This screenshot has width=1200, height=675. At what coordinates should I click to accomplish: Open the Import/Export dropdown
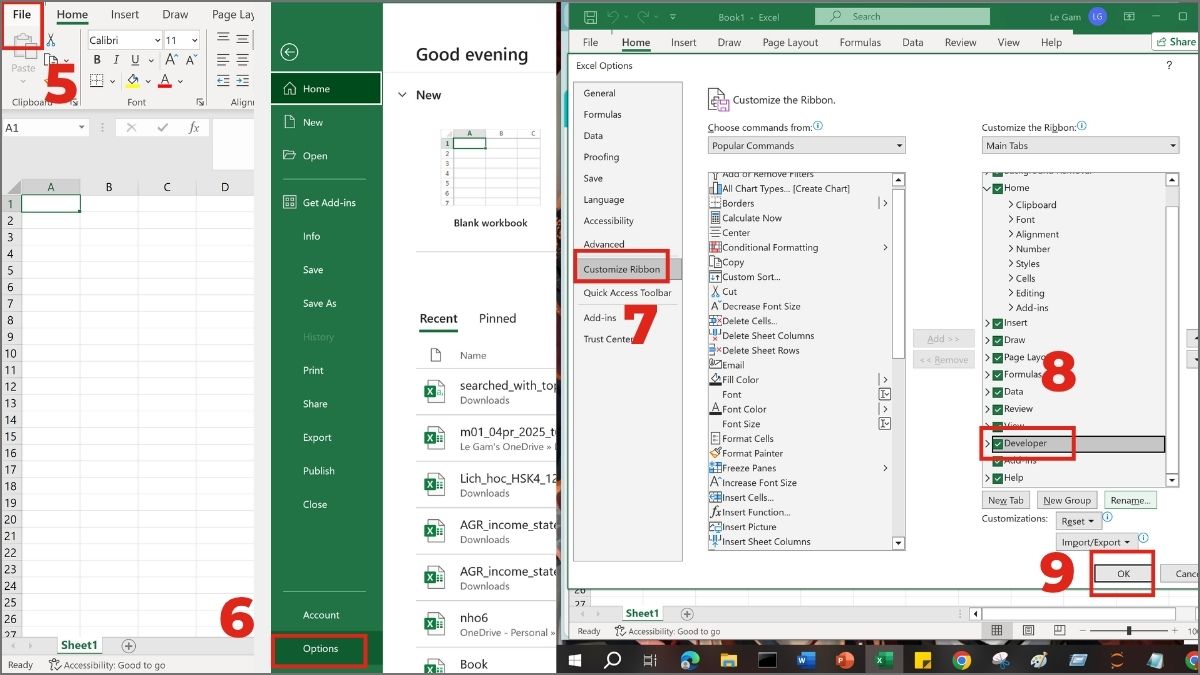coord(1096,542)
